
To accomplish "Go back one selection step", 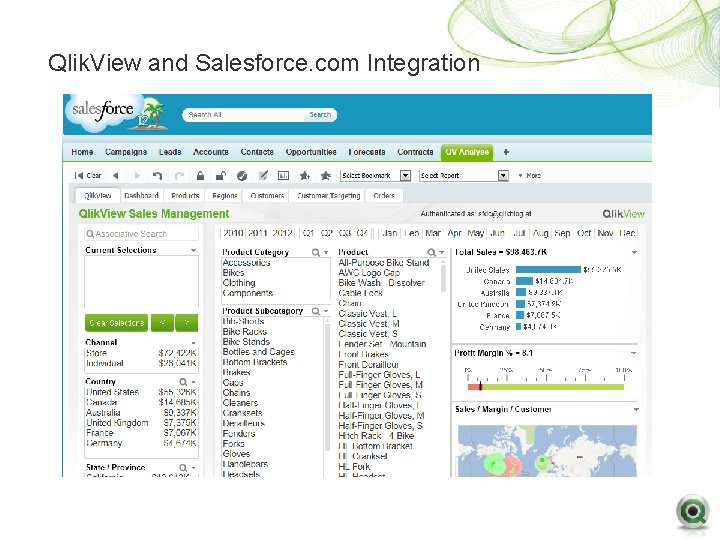I will coord(116,175).
